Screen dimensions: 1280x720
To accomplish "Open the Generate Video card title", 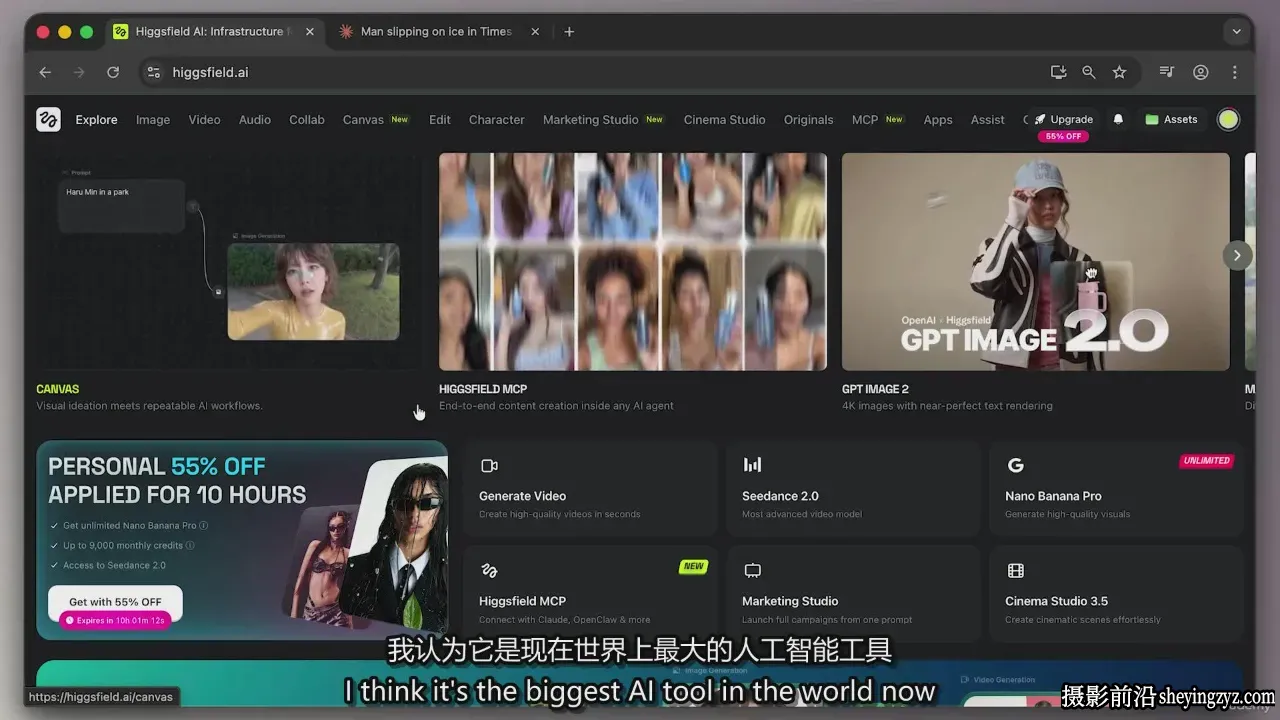I will tap(522, 496).
